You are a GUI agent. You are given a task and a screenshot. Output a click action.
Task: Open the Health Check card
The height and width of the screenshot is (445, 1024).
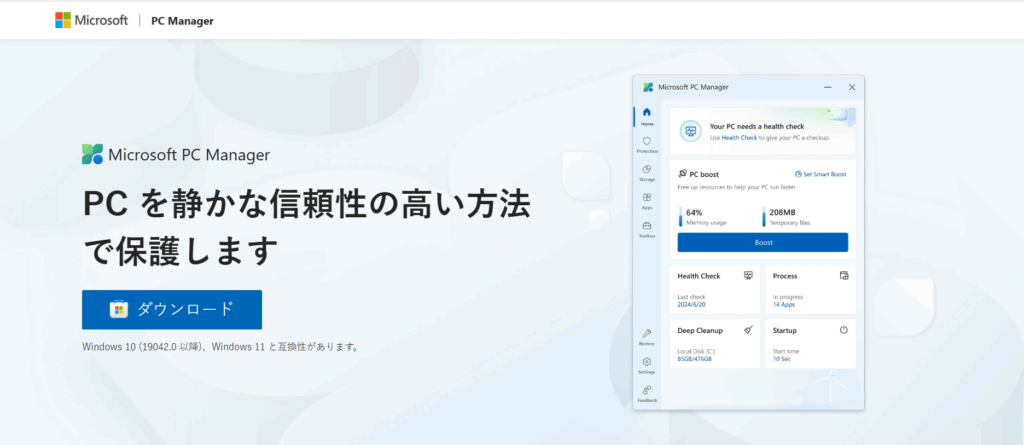click(x=715, y=289)
